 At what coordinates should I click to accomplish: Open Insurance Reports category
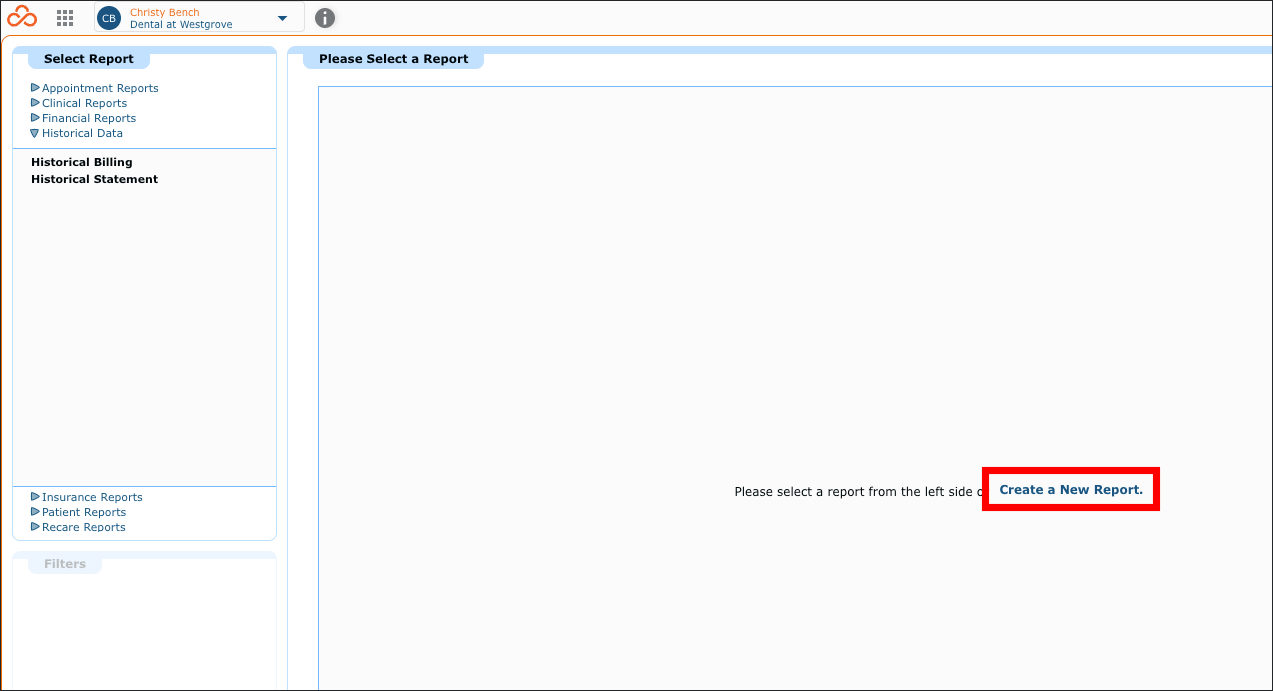click(x=92, y=497)
